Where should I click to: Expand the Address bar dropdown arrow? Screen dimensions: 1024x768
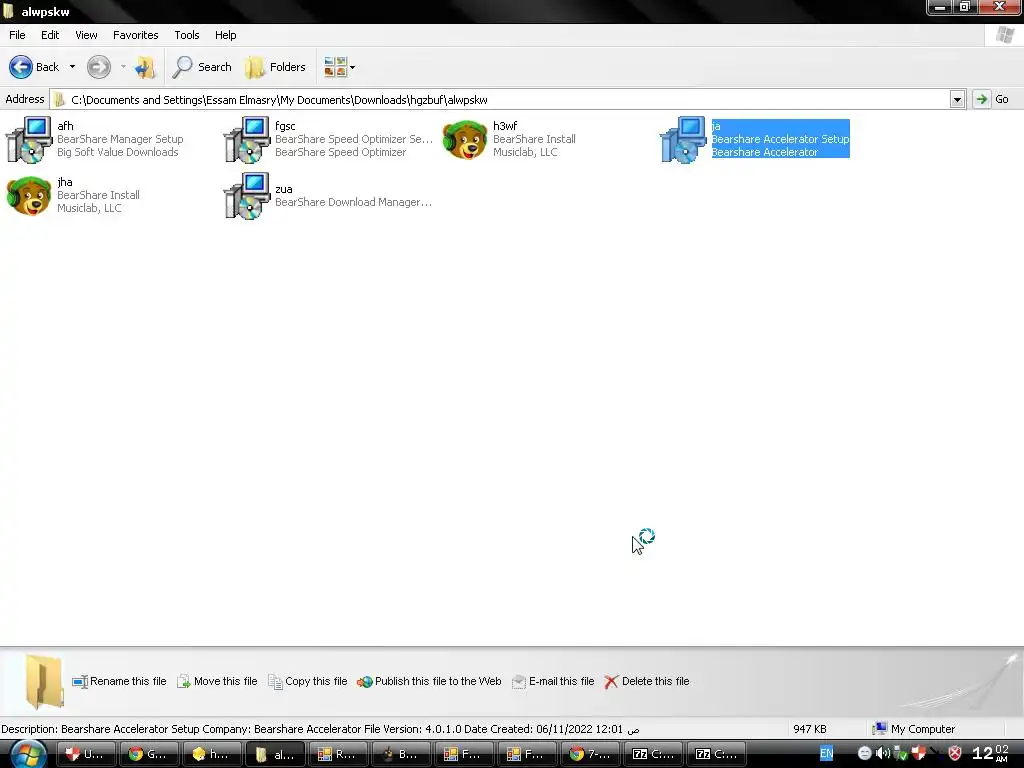click(957, 100)
